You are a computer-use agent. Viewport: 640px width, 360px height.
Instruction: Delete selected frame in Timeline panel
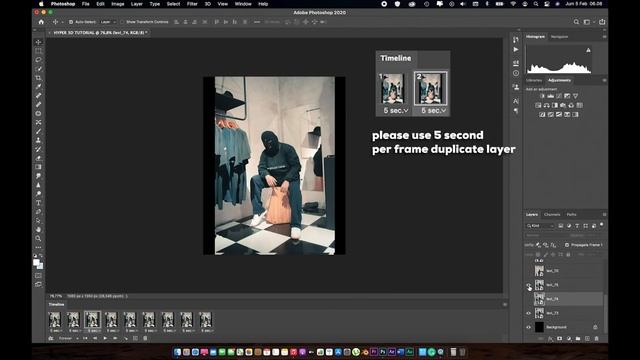pyautogui.click(x=145, y=338)
